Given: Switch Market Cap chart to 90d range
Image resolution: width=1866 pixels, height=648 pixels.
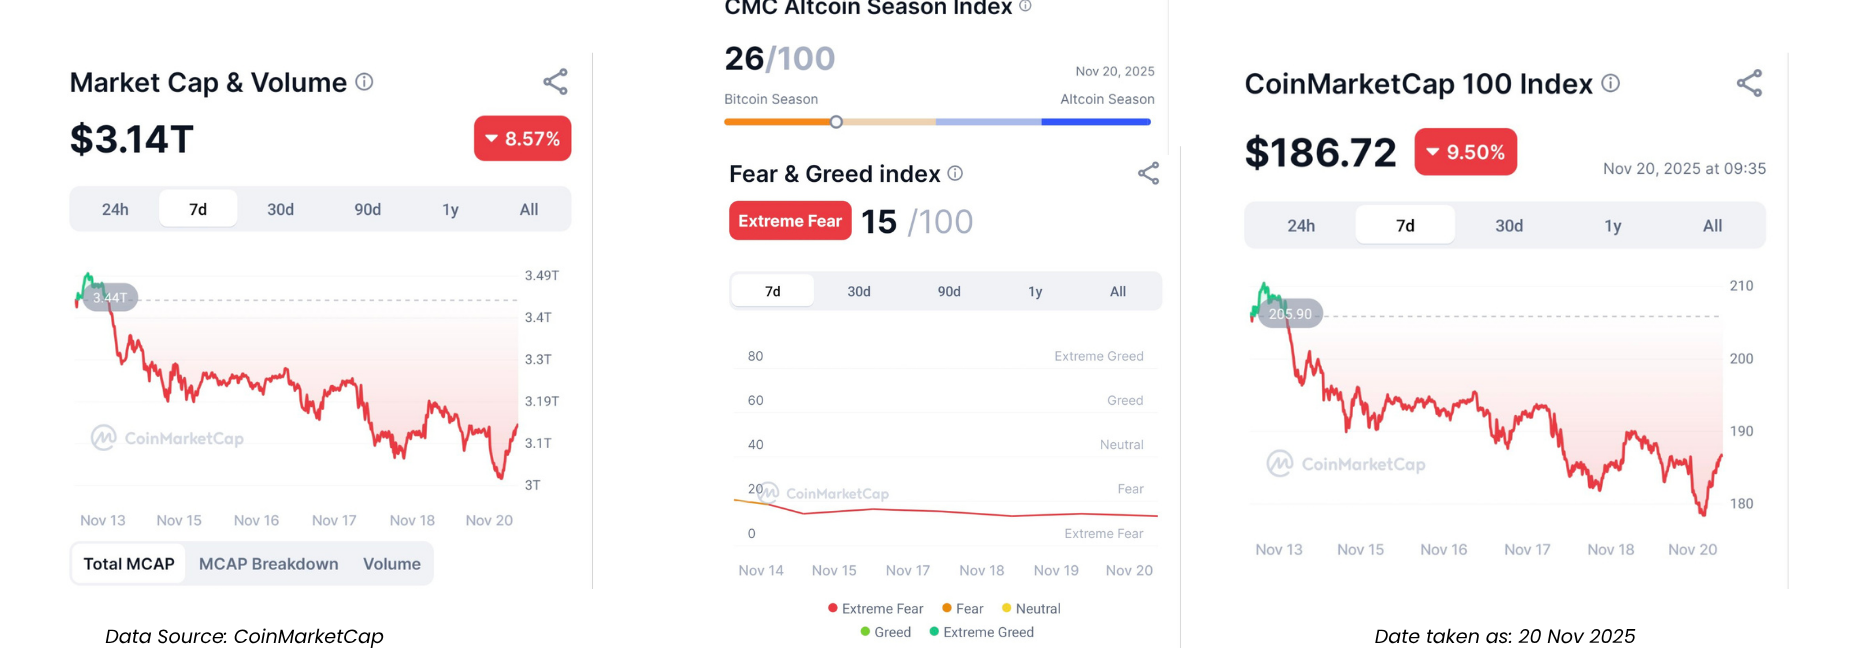Looking at the screenshot, I should (x=367, y=210).
